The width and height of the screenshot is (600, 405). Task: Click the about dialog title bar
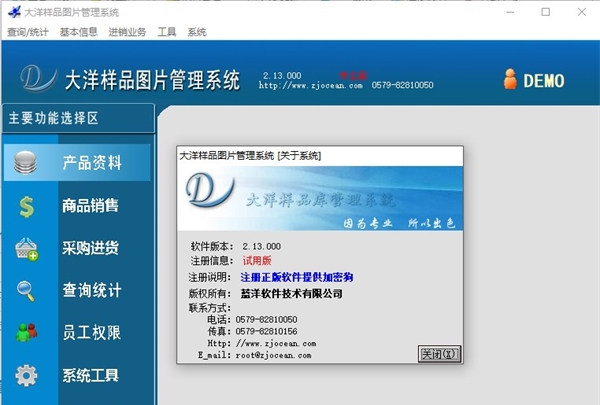tap(320, 156)
